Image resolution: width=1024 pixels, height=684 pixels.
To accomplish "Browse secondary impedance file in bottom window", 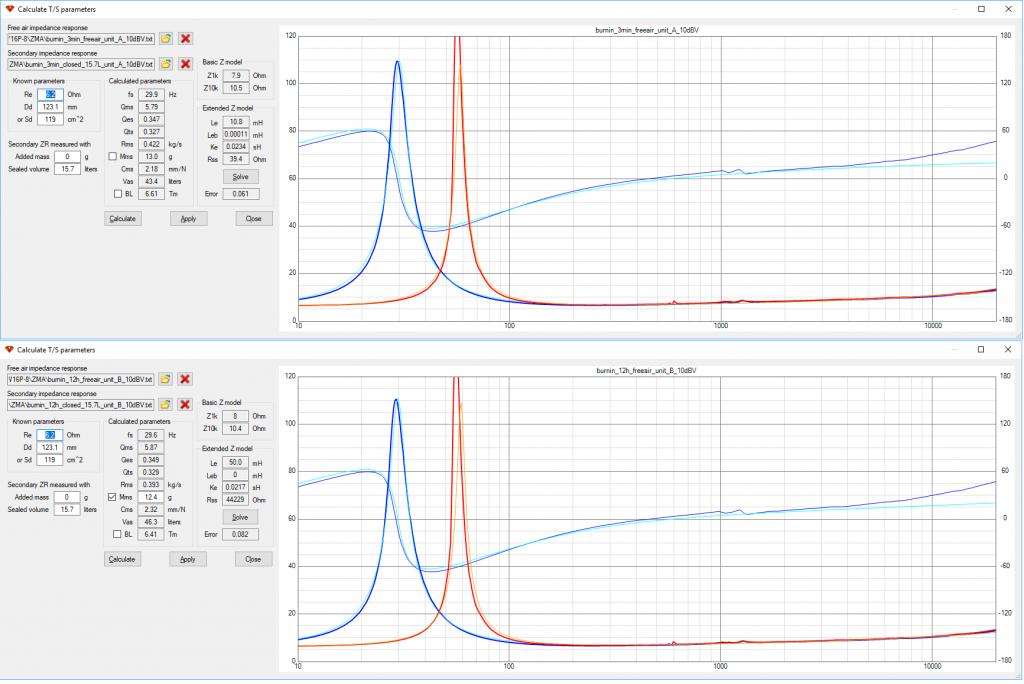I will [x=165, y=404].
